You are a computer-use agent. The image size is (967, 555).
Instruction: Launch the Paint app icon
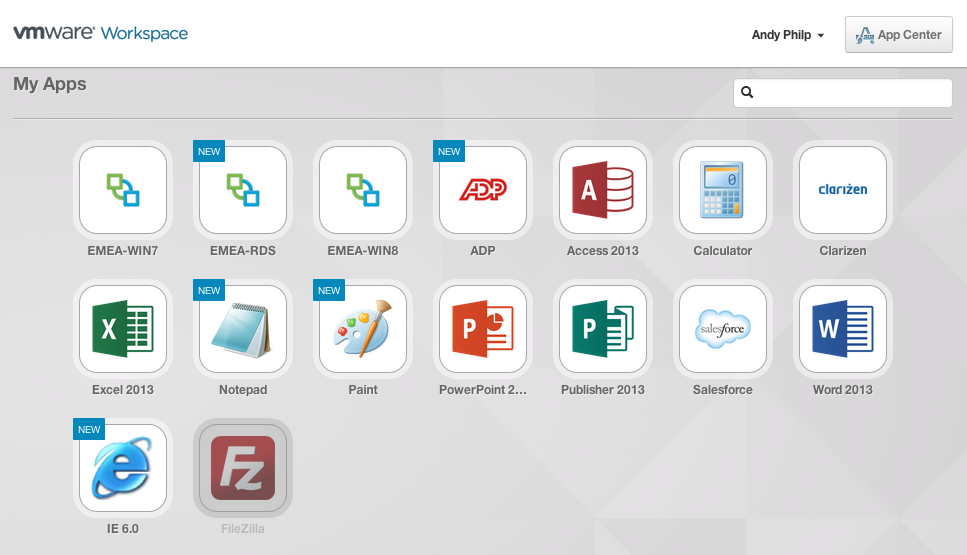click(x=363, y=329)
